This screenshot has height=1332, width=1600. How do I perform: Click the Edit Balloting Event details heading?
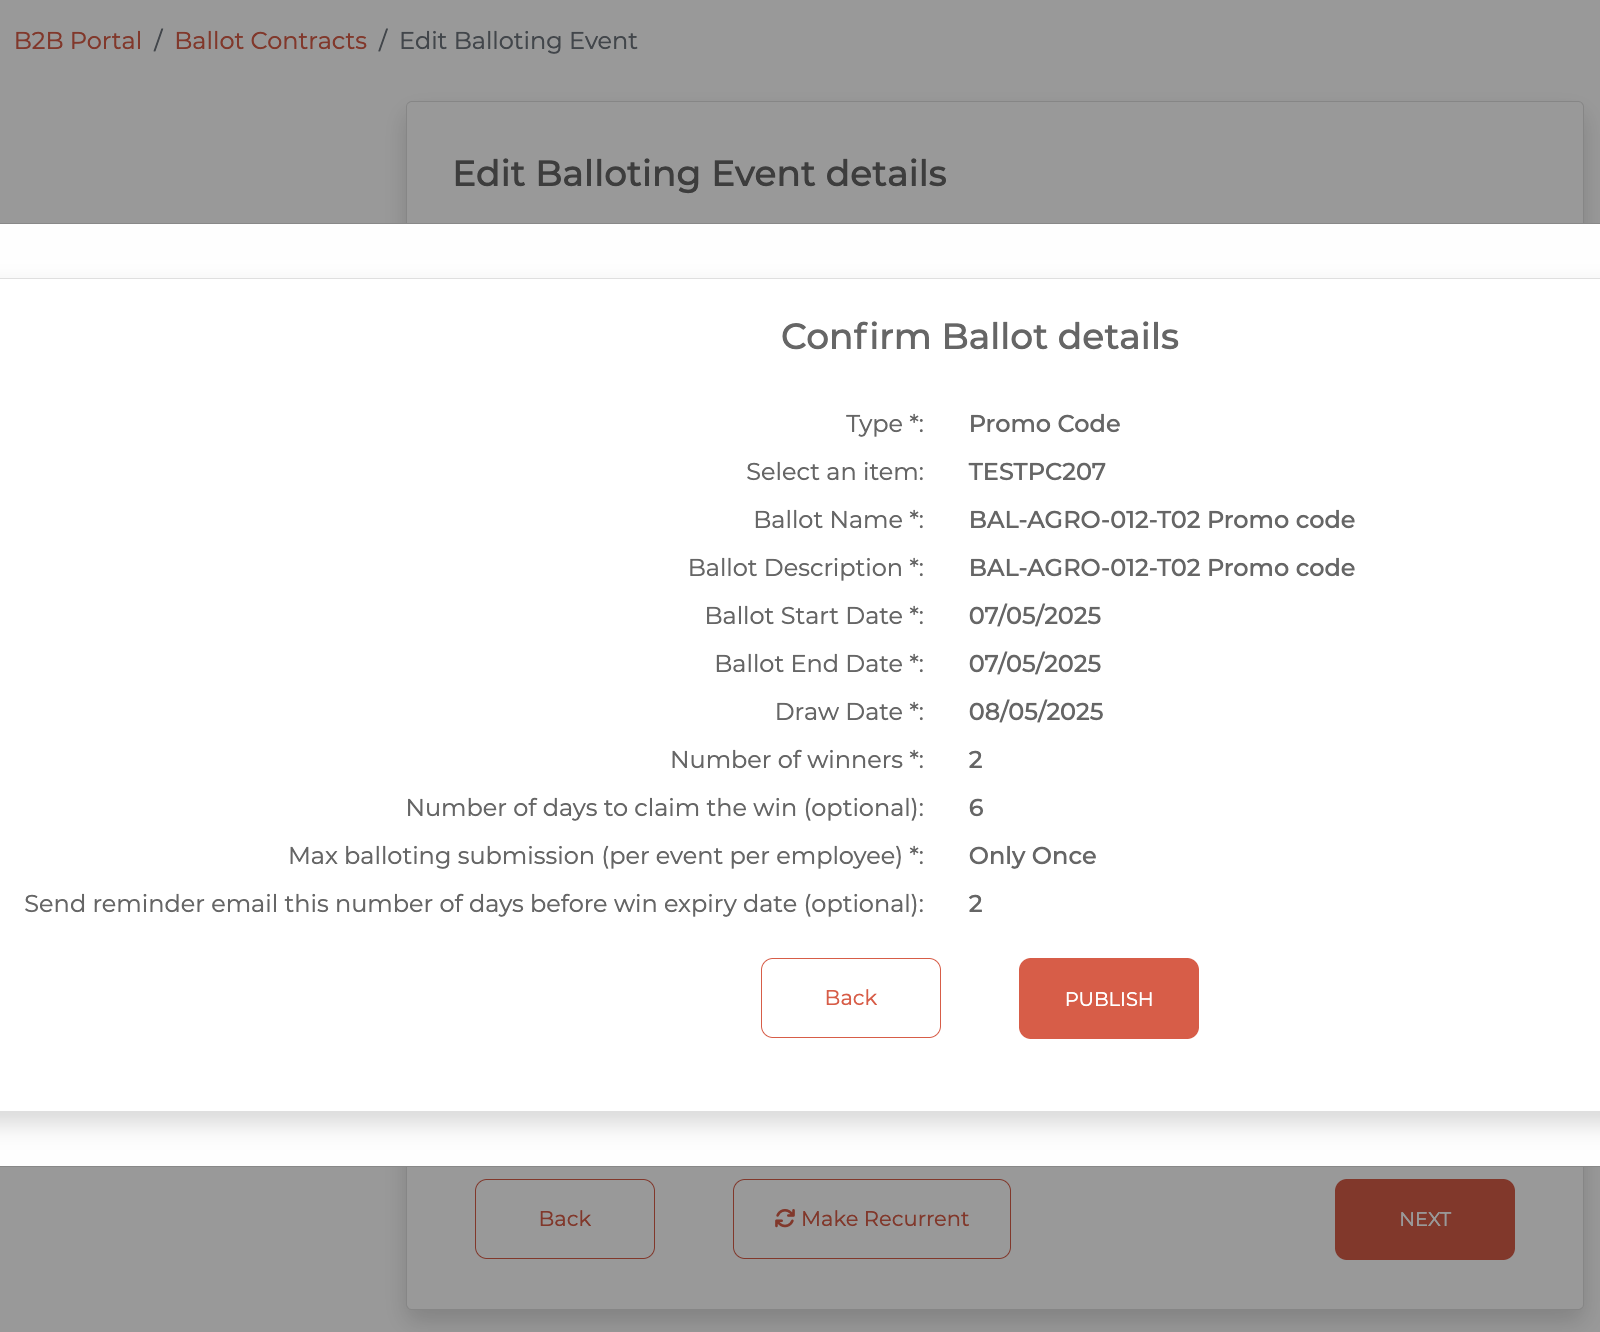point(699,174)
